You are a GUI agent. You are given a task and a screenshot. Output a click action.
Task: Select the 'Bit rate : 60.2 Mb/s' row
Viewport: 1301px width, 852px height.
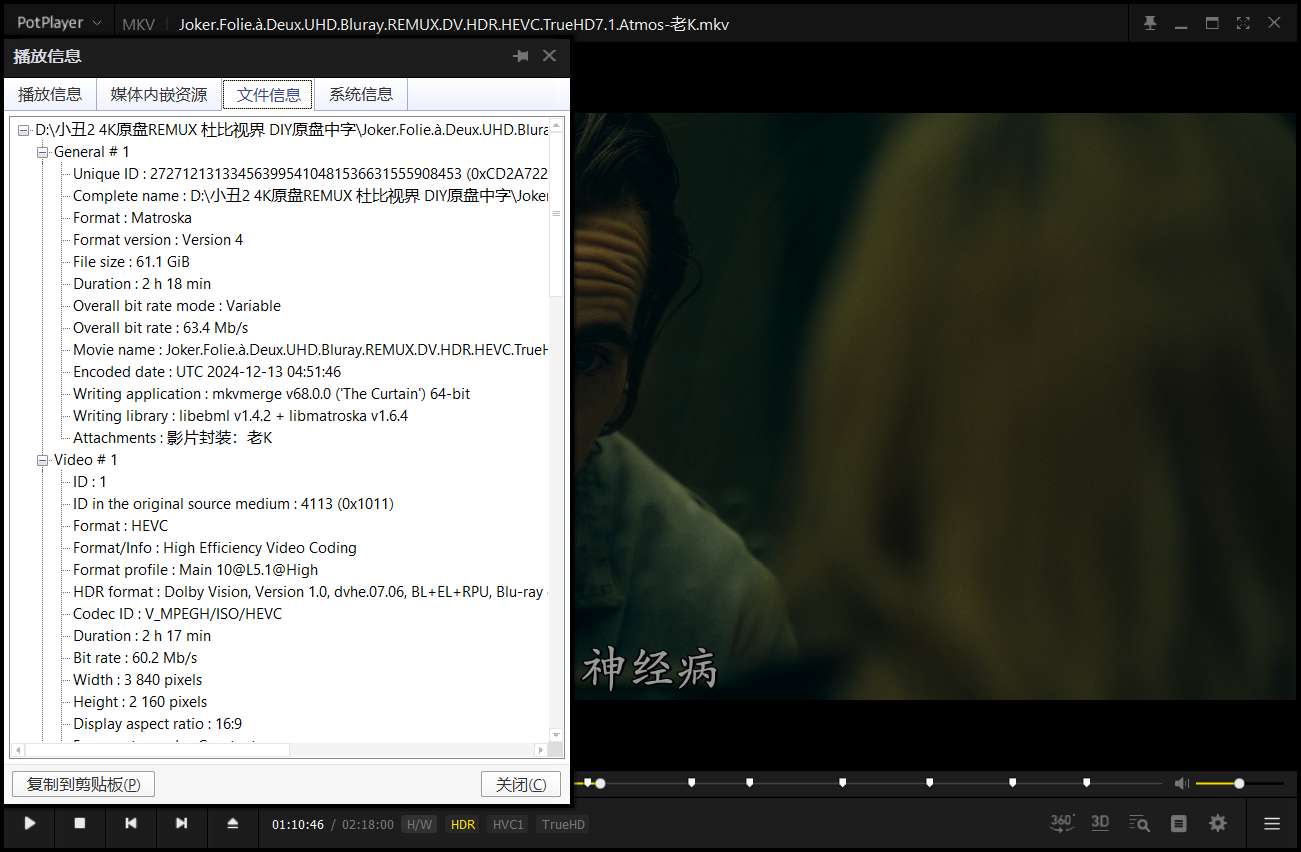click(x=135, y=658)
